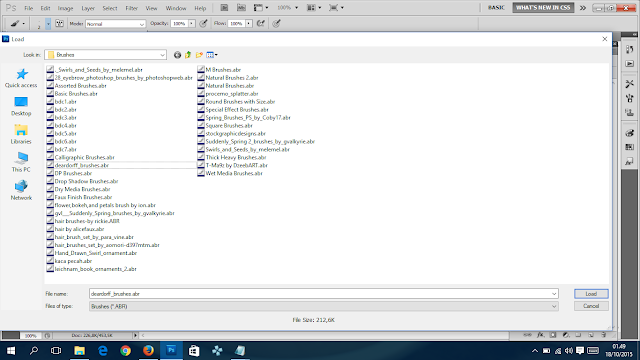Screen dimensions: 640x360
Task: Click the Up One Level folder icon
Action: tap(188, 55)
